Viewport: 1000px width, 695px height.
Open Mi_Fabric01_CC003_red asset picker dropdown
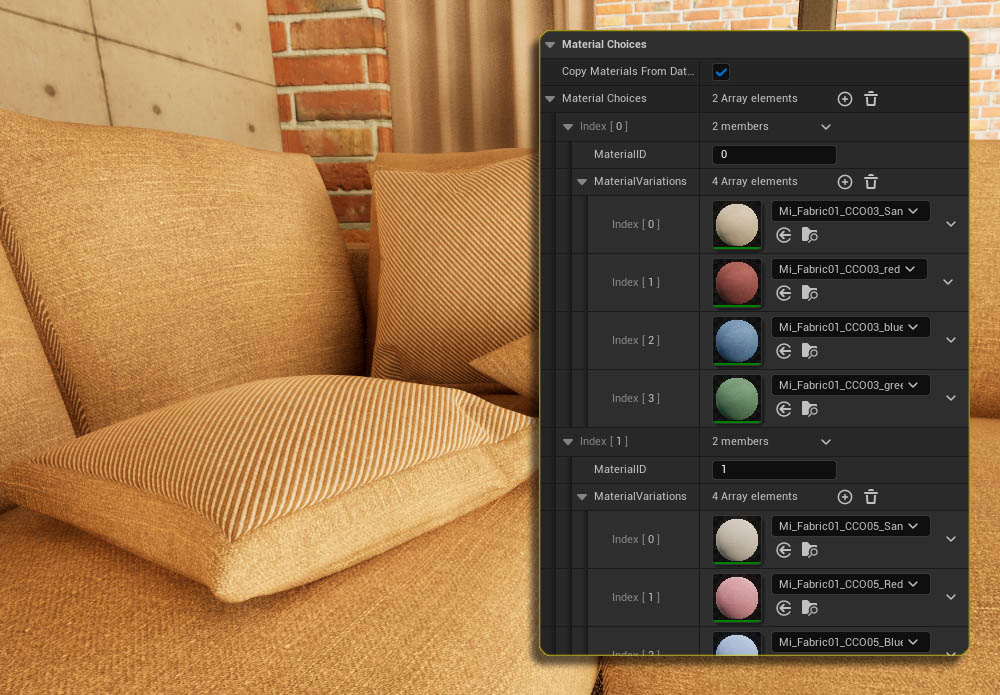pos(849,269)
